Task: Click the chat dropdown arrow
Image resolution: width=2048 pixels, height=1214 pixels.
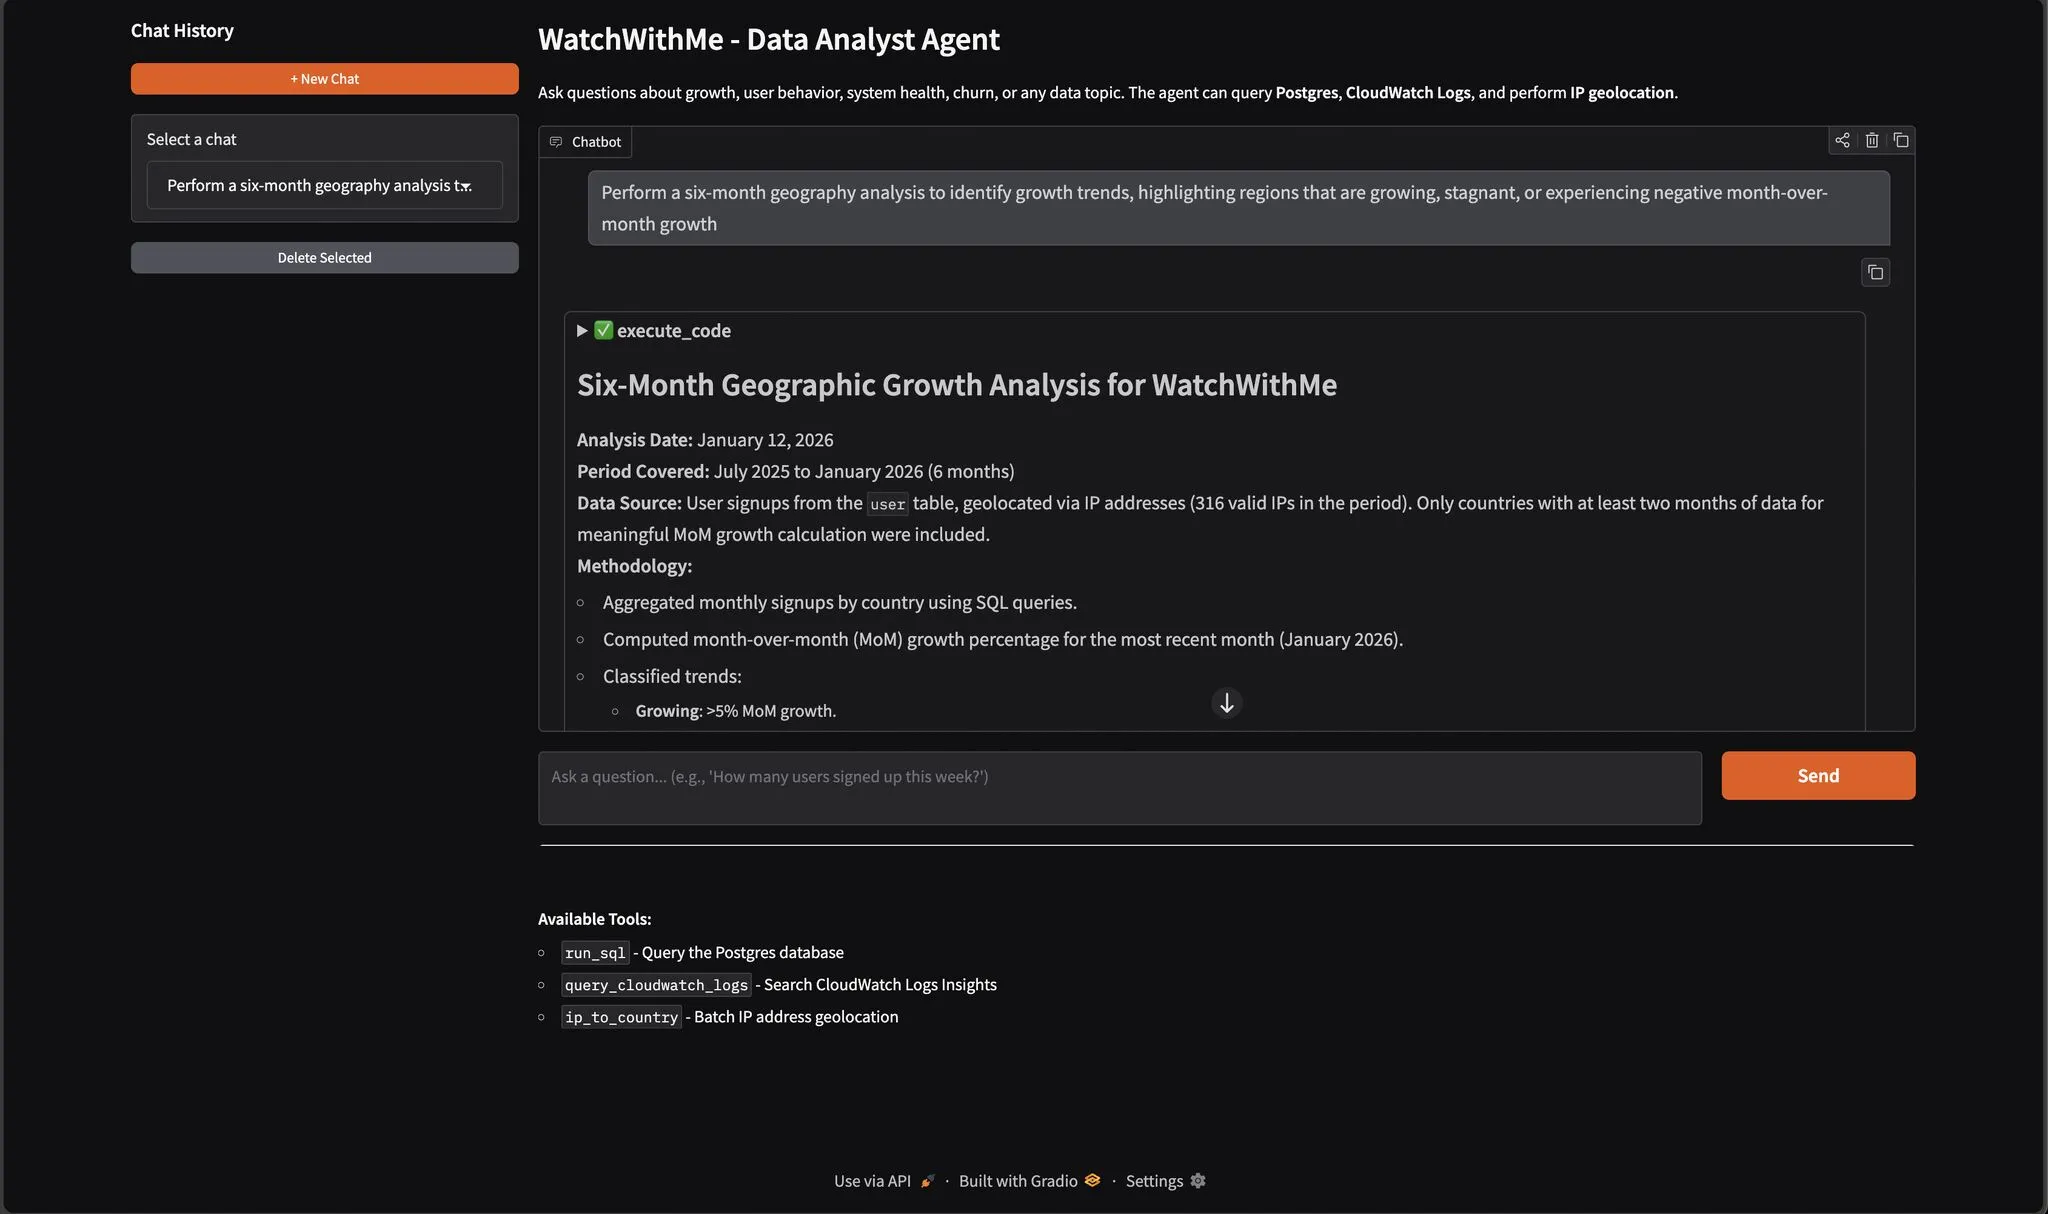Action: [x=465, y=186]
